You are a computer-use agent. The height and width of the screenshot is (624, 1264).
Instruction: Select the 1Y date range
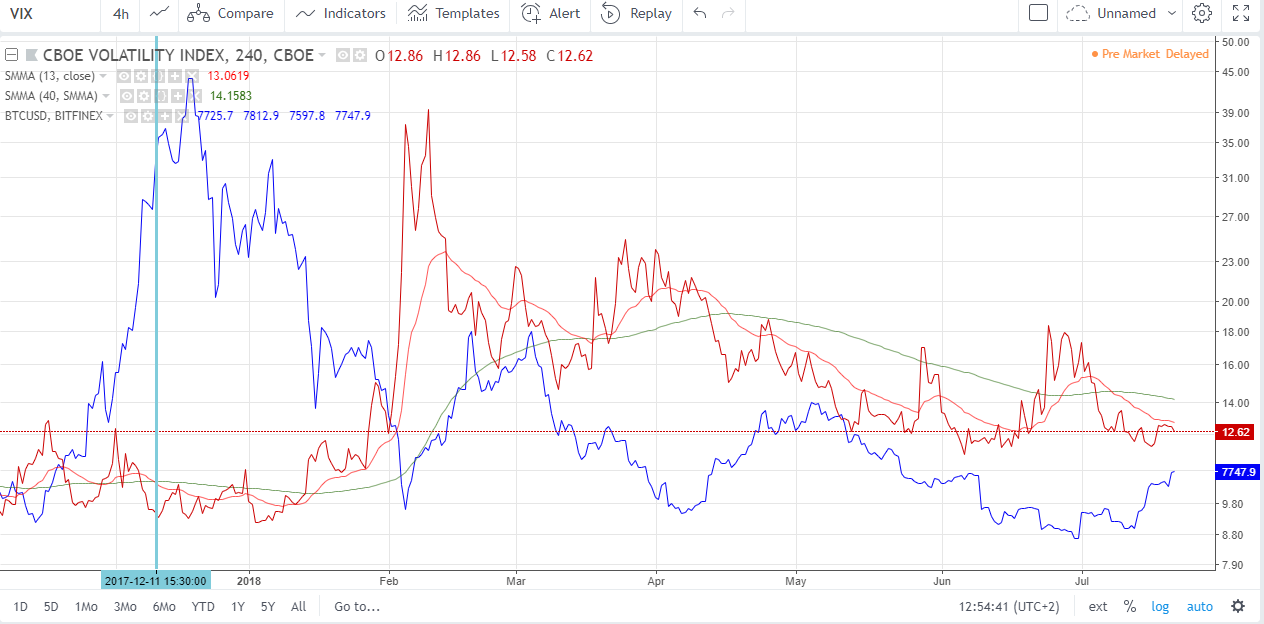tap(237, 606)
